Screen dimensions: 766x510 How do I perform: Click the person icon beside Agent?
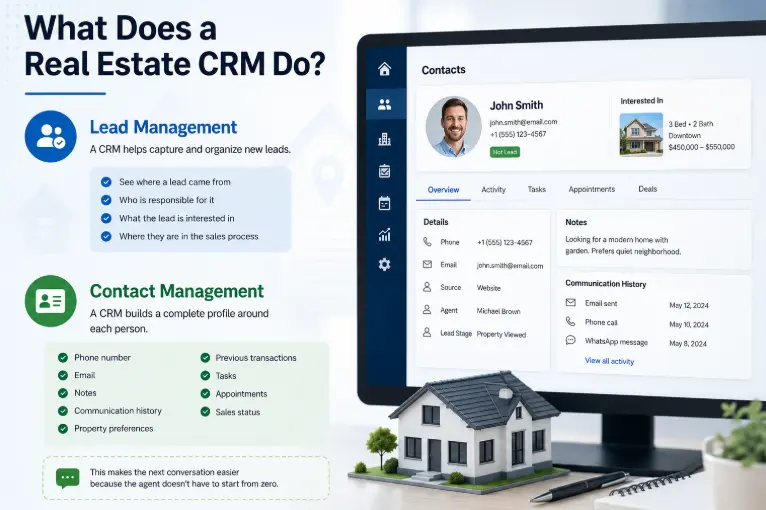427,310
